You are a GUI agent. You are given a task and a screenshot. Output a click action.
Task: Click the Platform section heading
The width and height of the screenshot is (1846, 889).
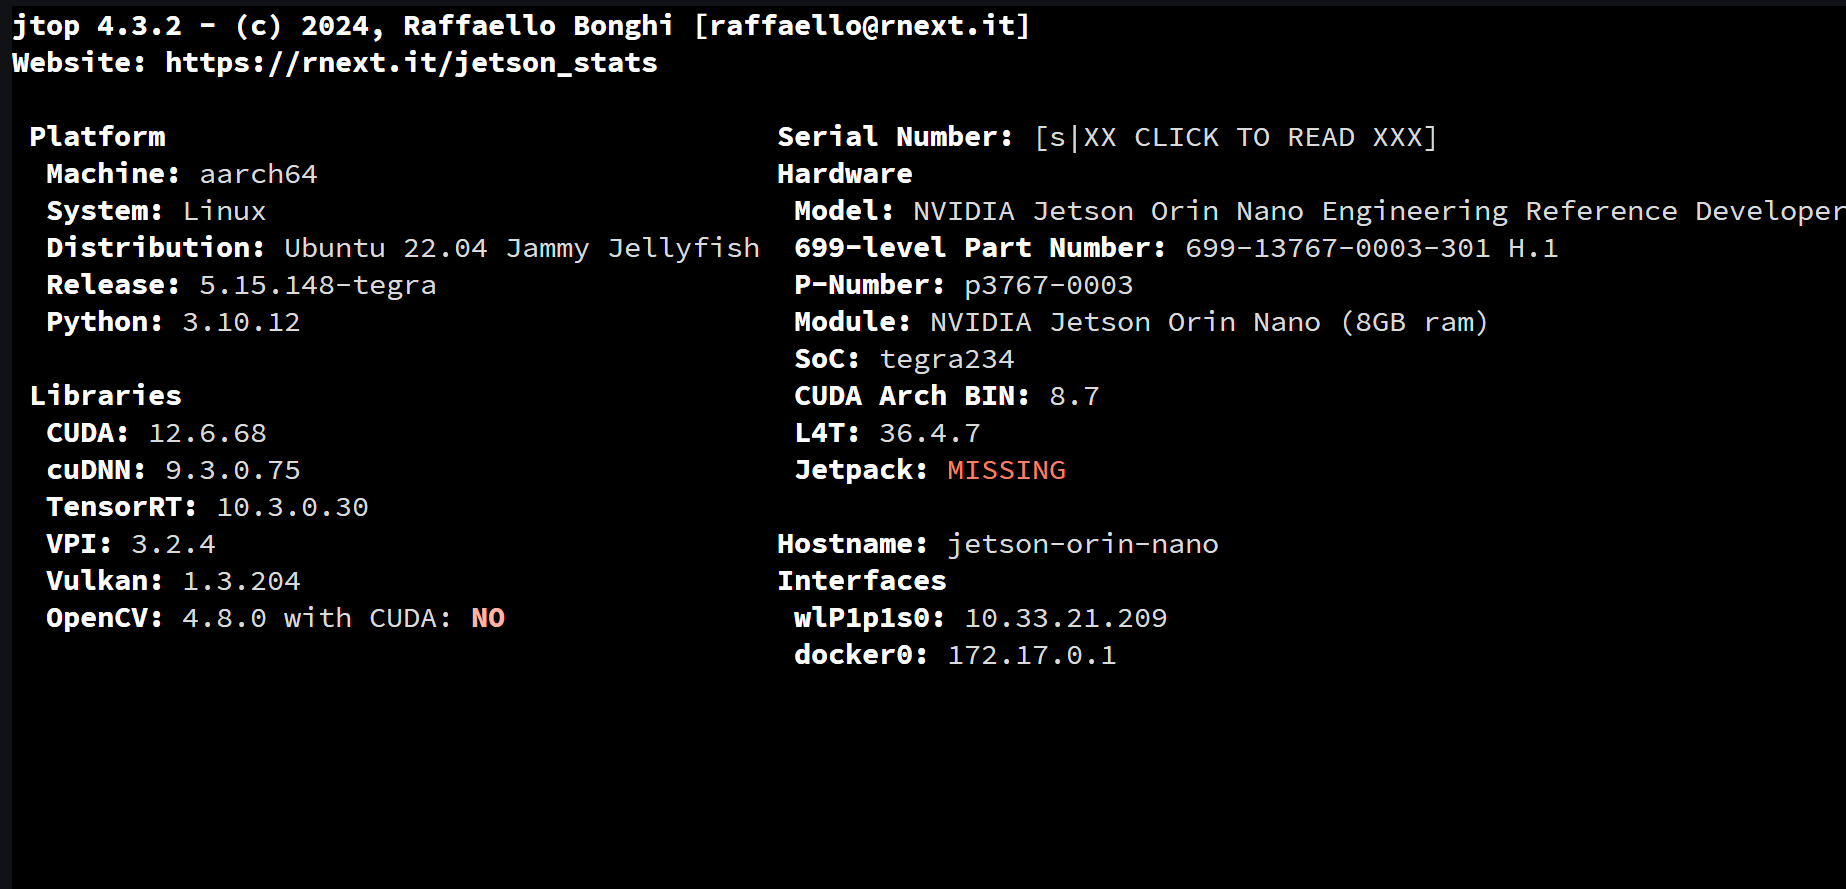pos(97,137)
